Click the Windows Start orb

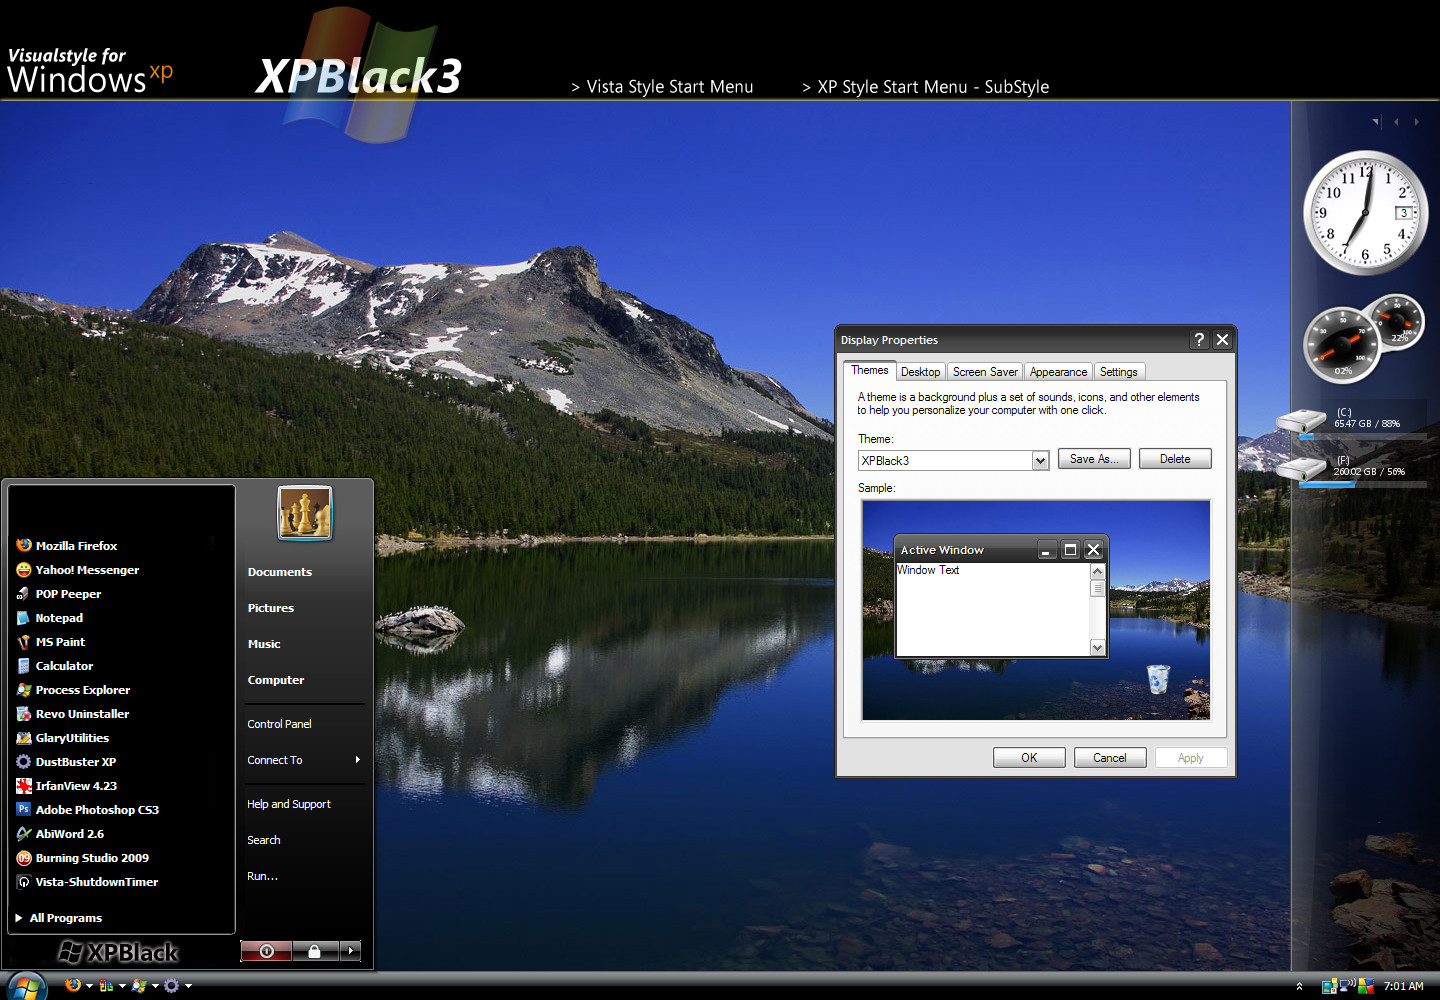[x=26, y=986]
